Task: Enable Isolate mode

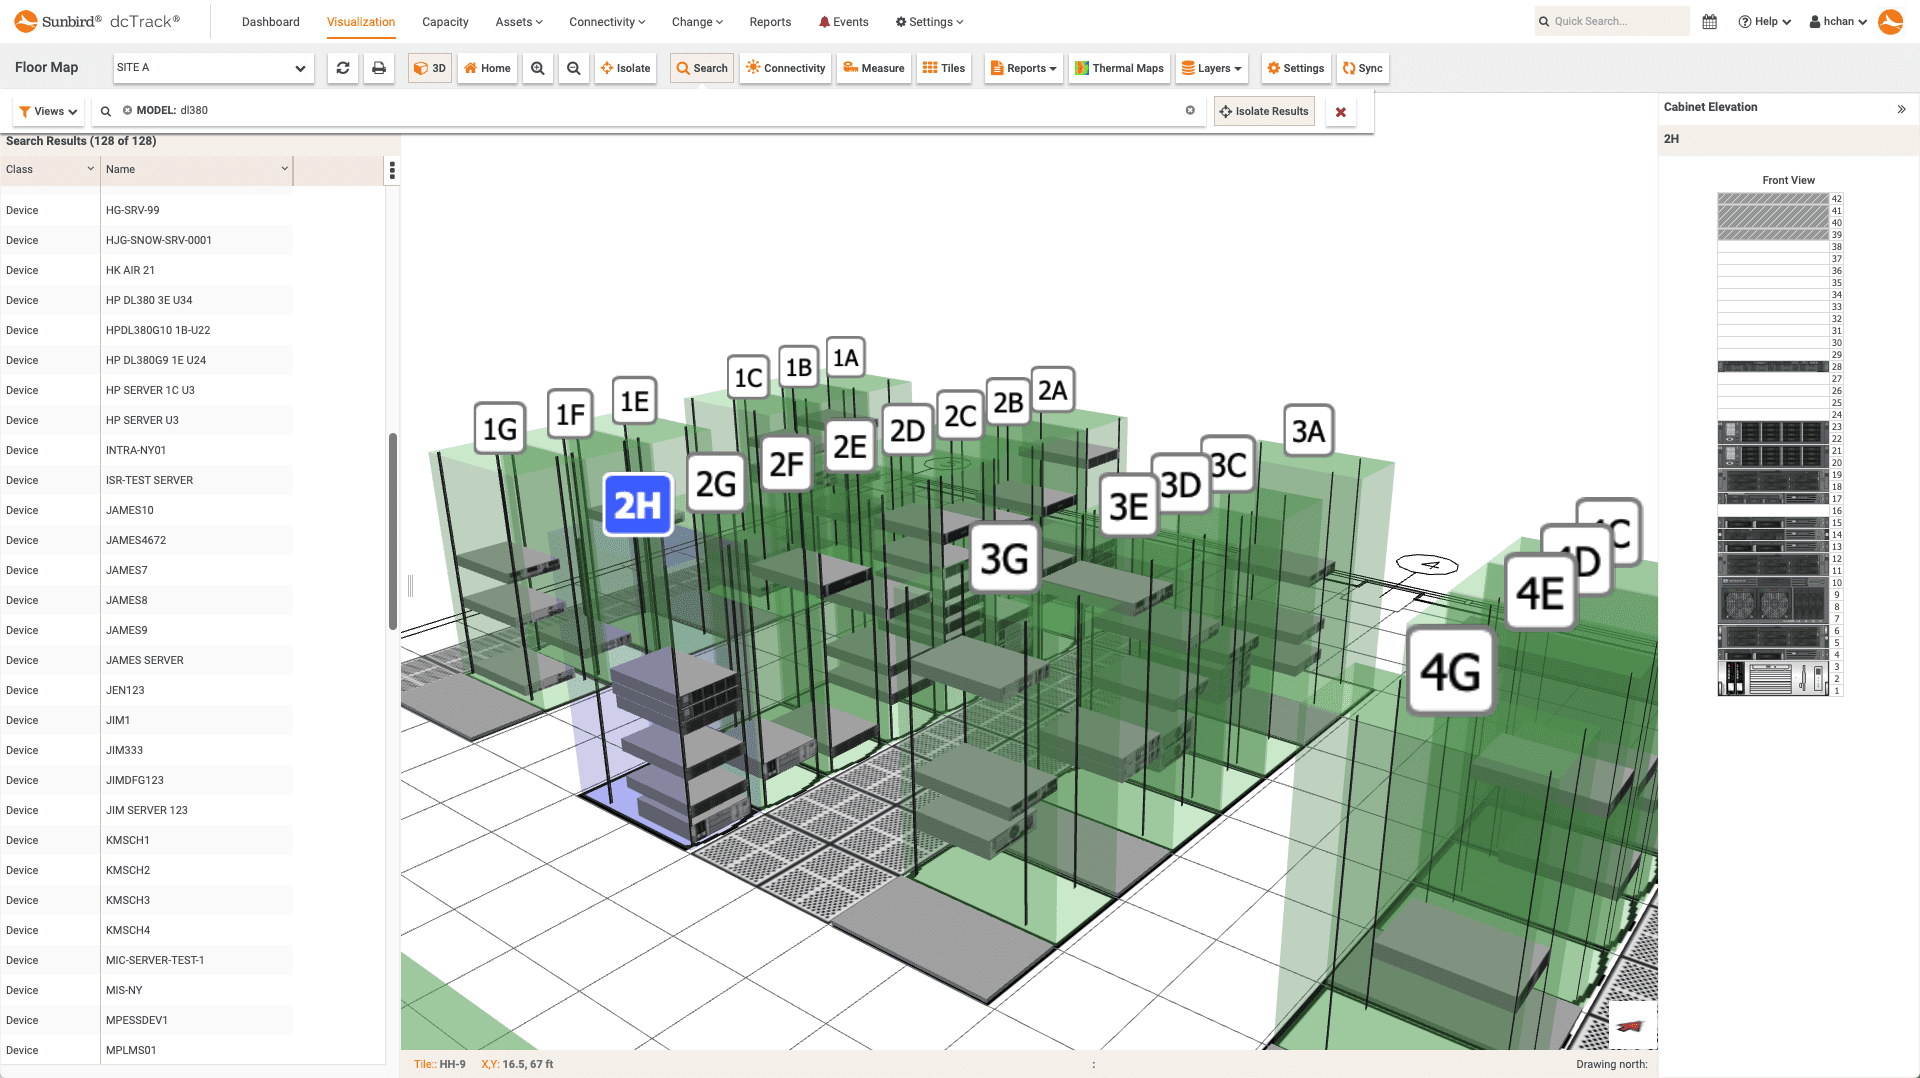Action: pos(625,68)
